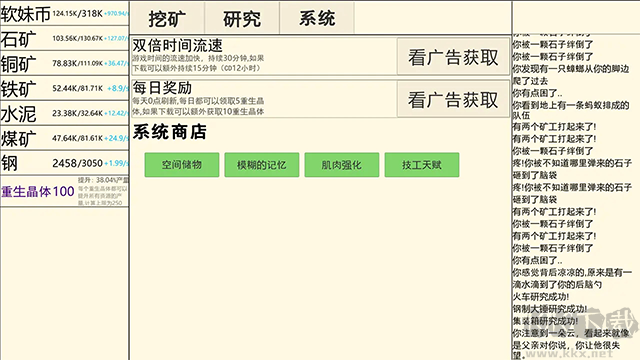Click the 2458/3050 steel amount
This screenshot has height=360, width=640.
click(77, 163)
